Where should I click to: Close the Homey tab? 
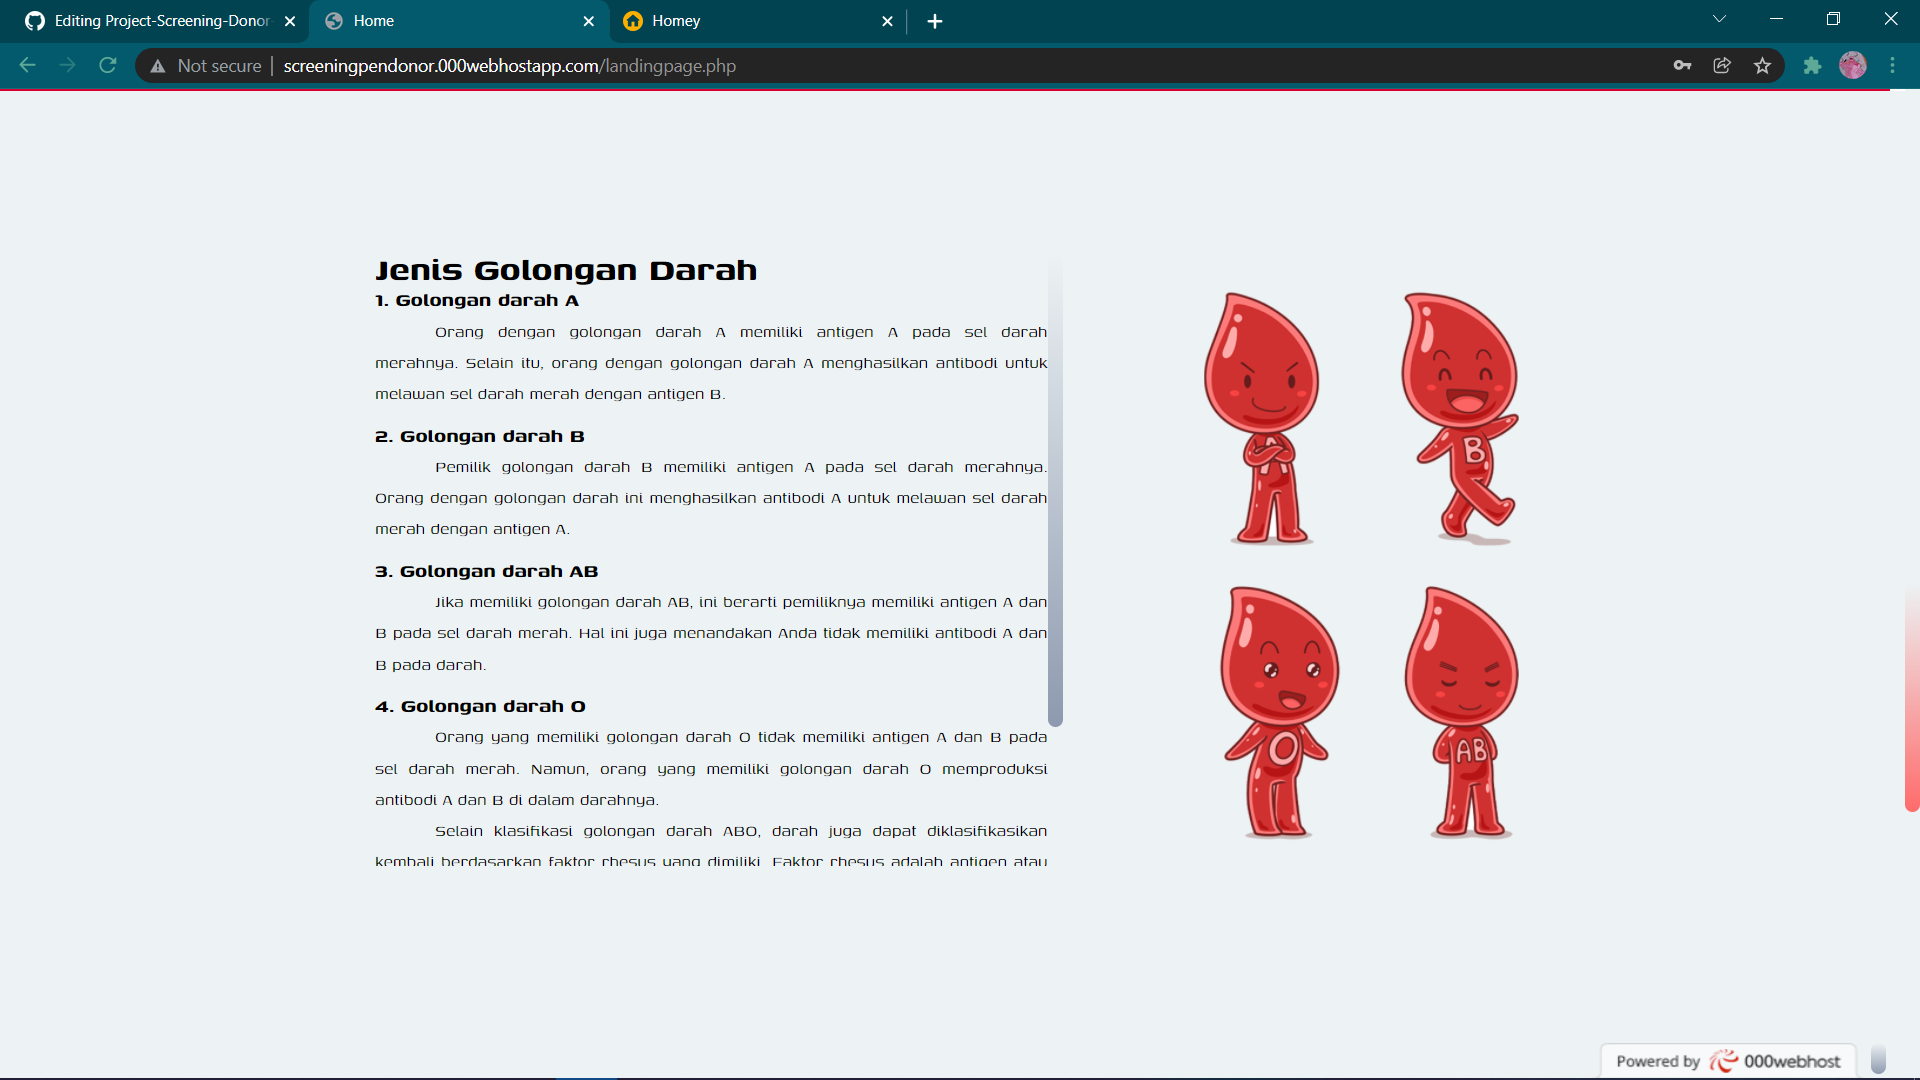click(x=888, y=20)
